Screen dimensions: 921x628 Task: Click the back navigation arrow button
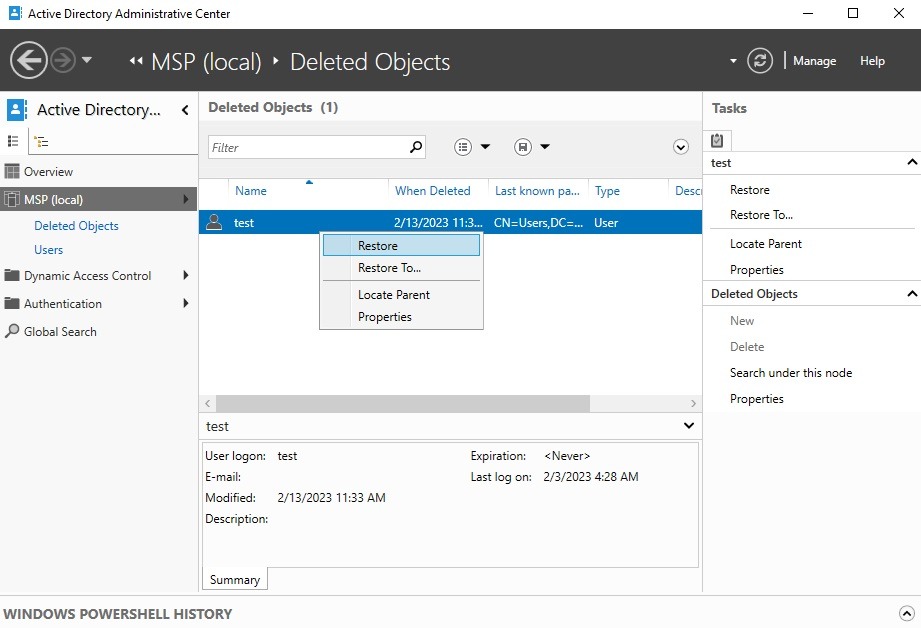tap(28, 61)
